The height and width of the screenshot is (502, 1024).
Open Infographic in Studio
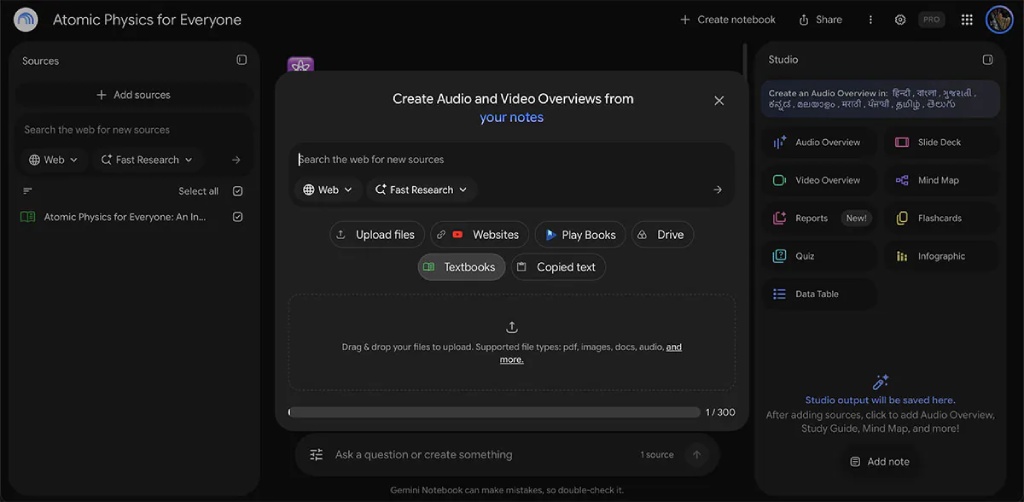click(942, 256)
